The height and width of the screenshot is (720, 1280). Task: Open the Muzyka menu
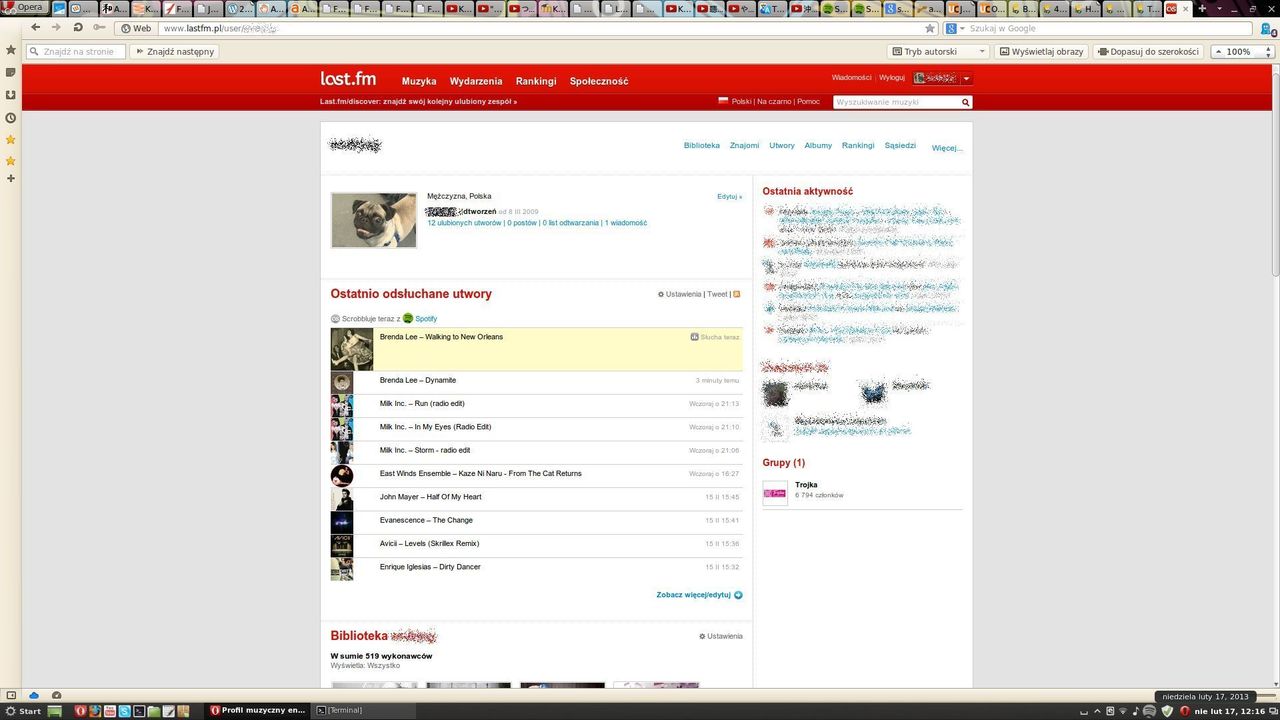click(419, 81)
